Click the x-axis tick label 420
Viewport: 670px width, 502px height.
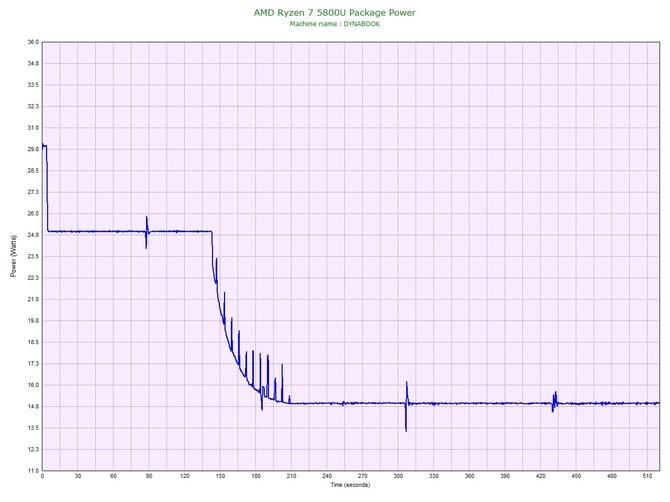[541, 476]
